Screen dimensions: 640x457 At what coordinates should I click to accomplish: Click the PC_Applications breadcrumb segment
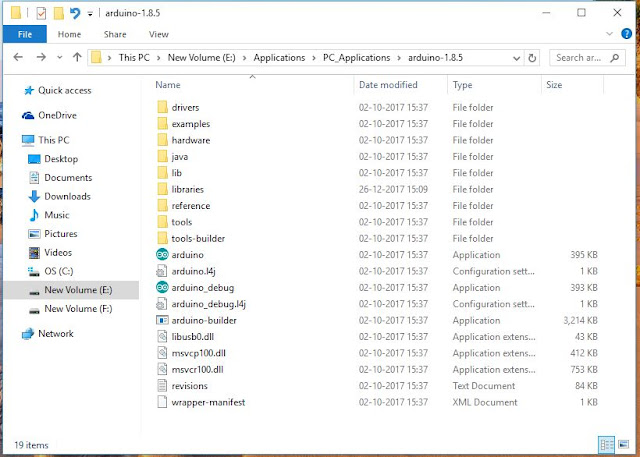tap(357, 58)
